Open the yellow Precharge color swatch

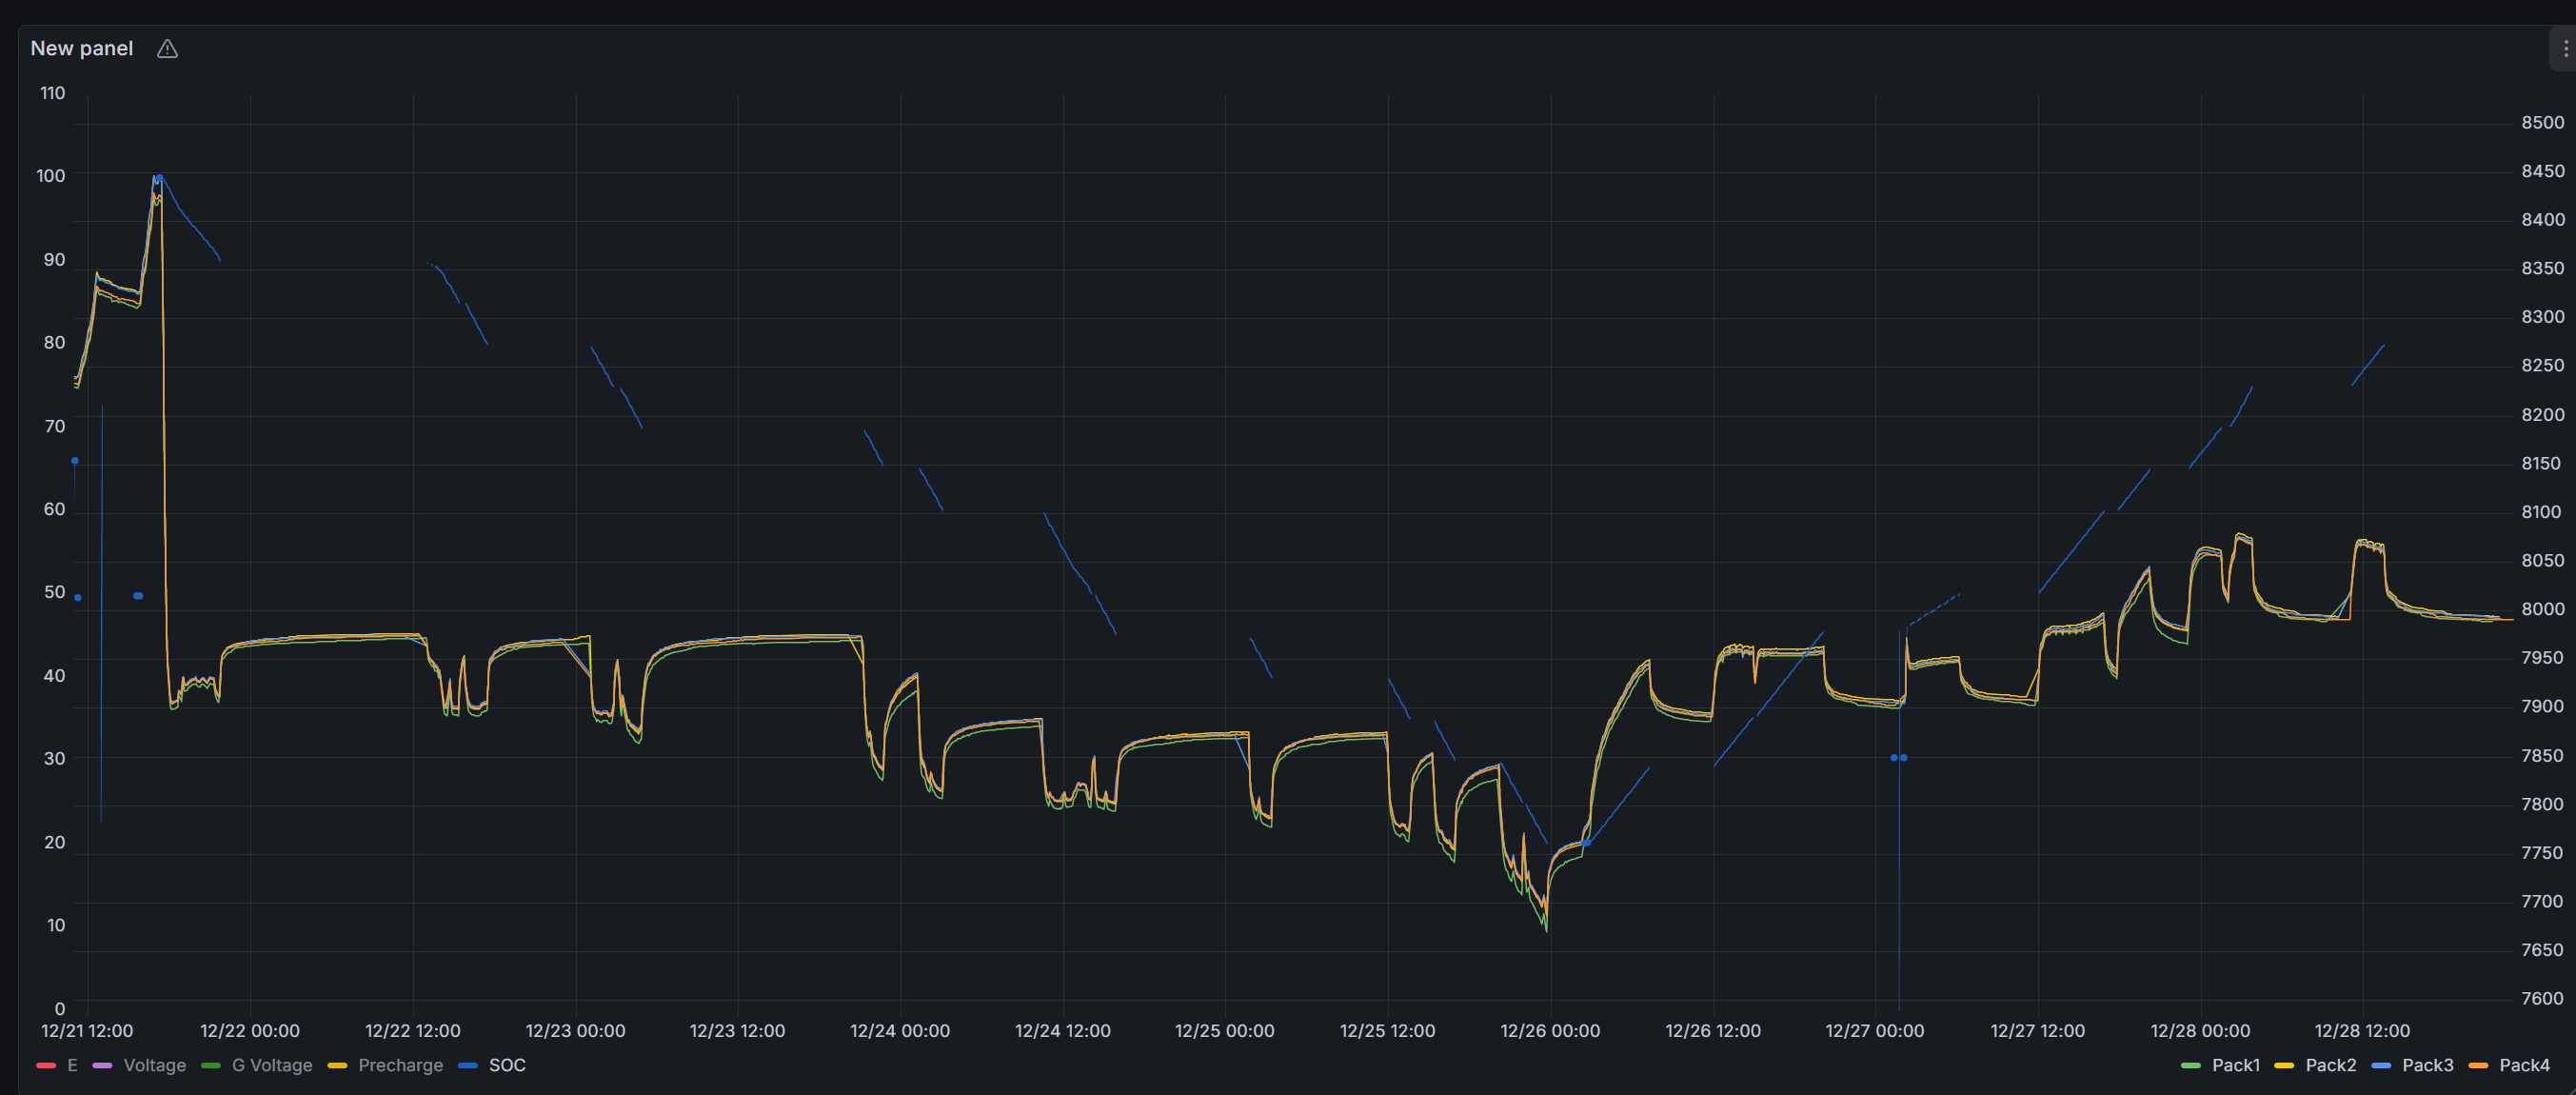click(x=337, y=1065)
